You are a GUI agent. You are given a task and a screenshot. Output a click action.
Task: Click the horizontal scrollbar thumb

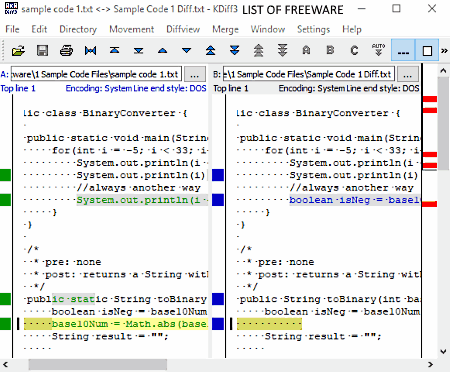(x=98, y=365)
